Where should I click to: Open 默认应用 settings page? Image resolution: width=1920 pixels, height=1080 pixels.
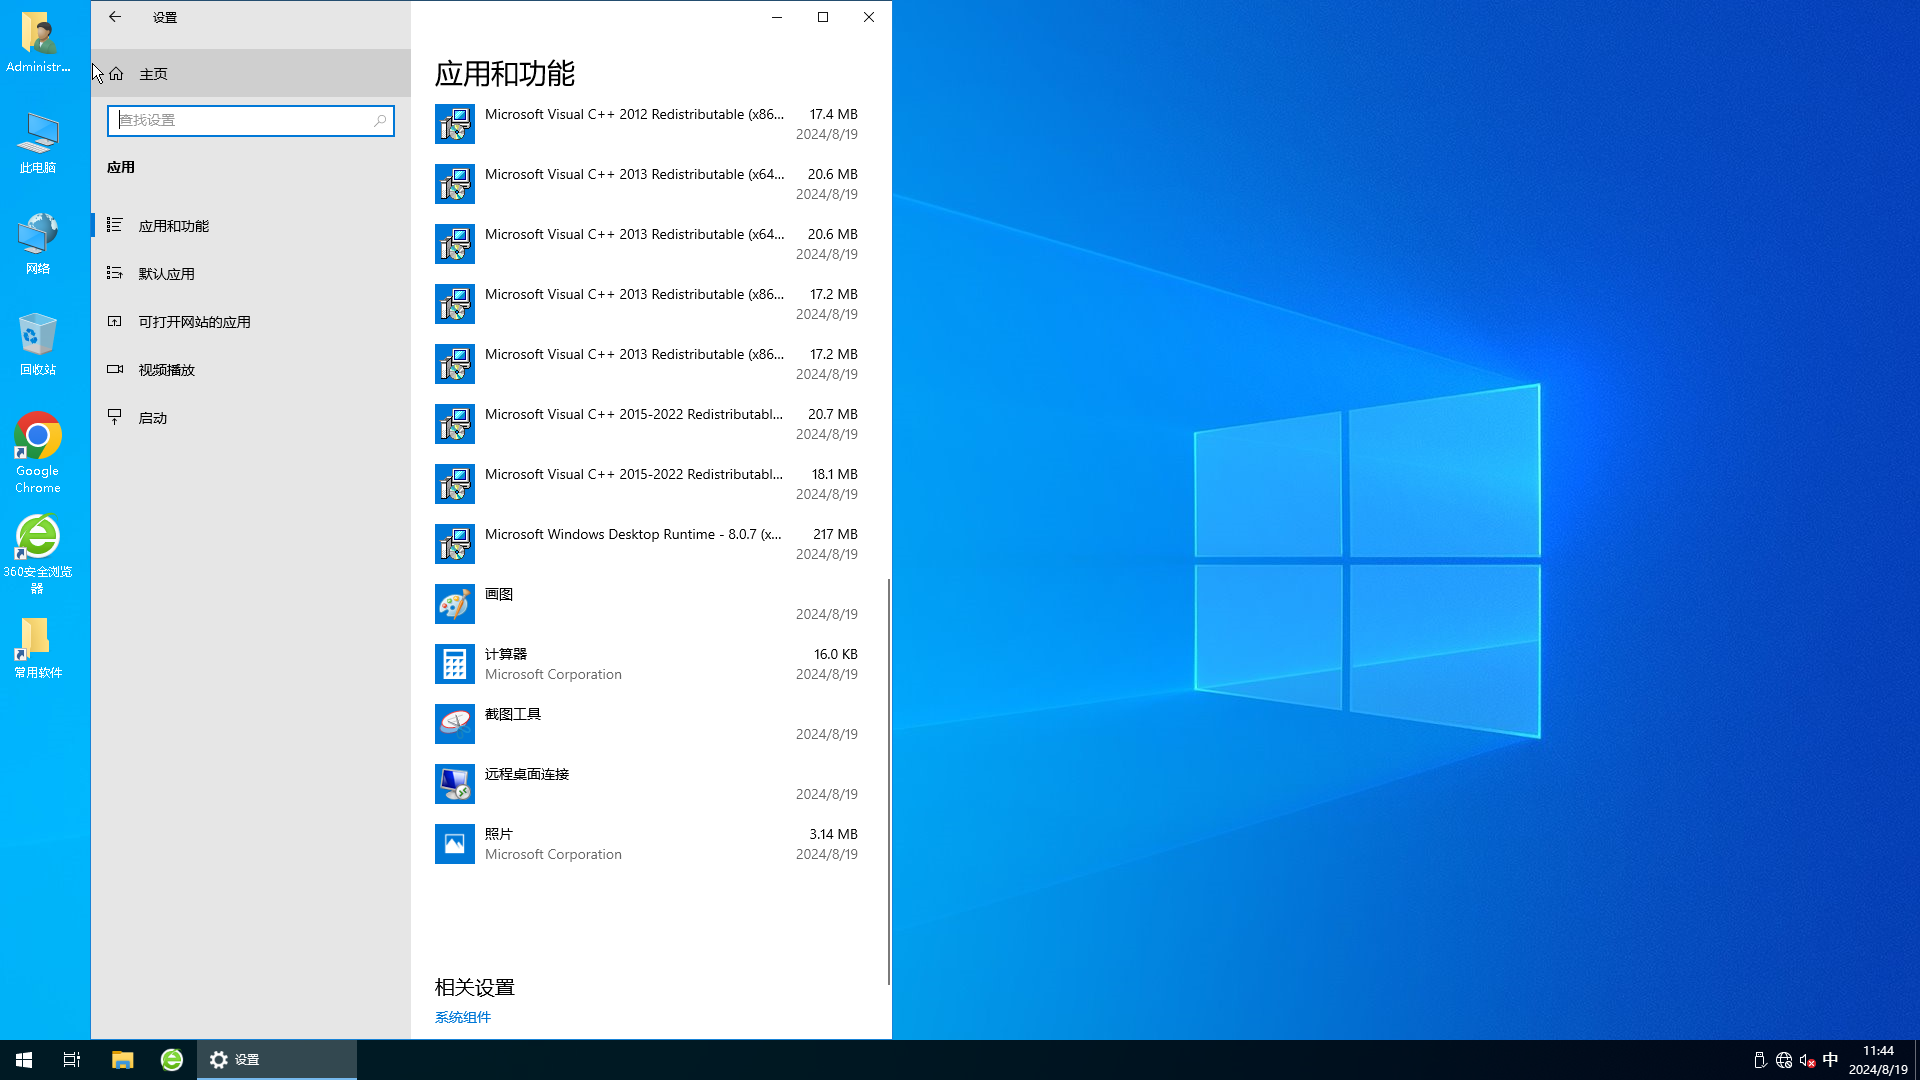[x=251, y=274]
